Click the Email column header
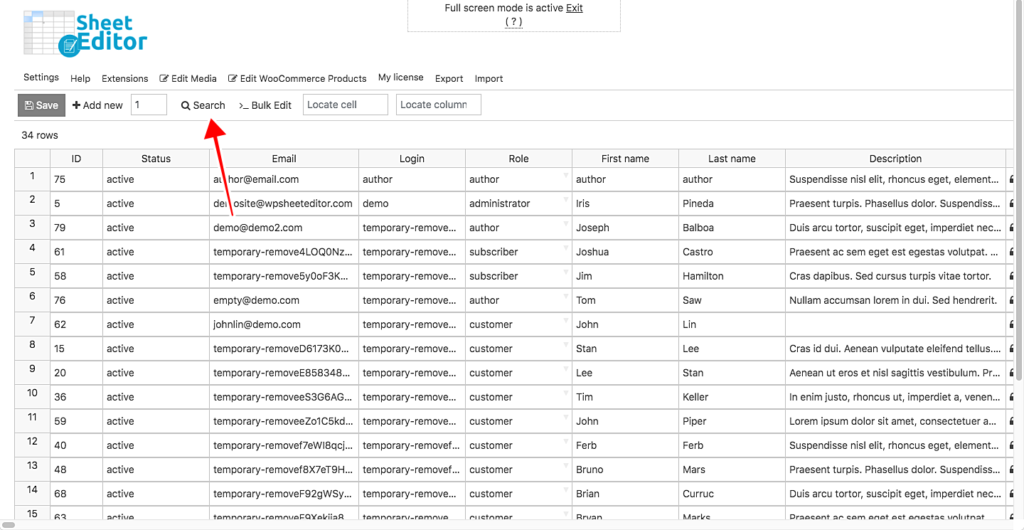This screenshot has height=530, width=1024. [x=284, y=158]
